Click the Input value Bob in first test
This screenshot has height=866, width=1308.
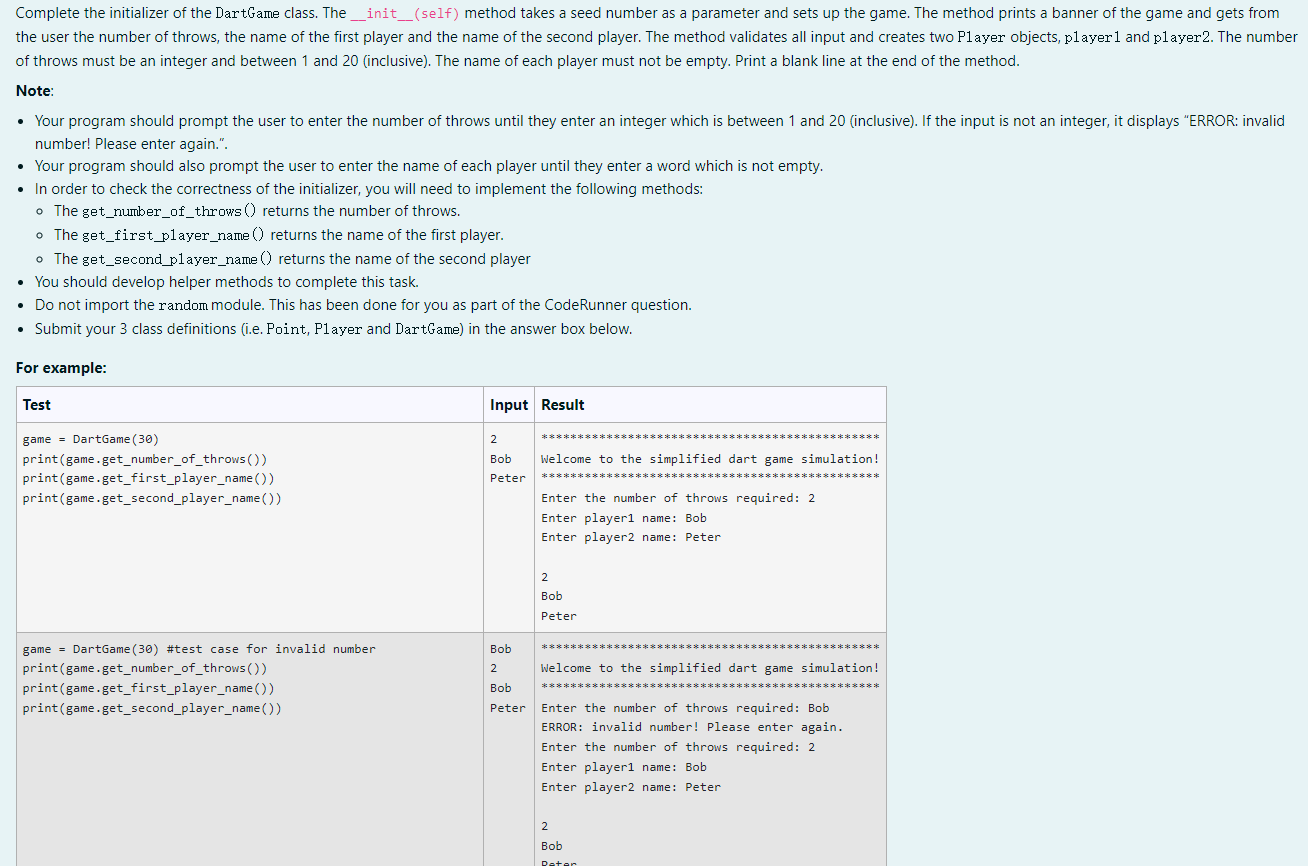point(500,459)
